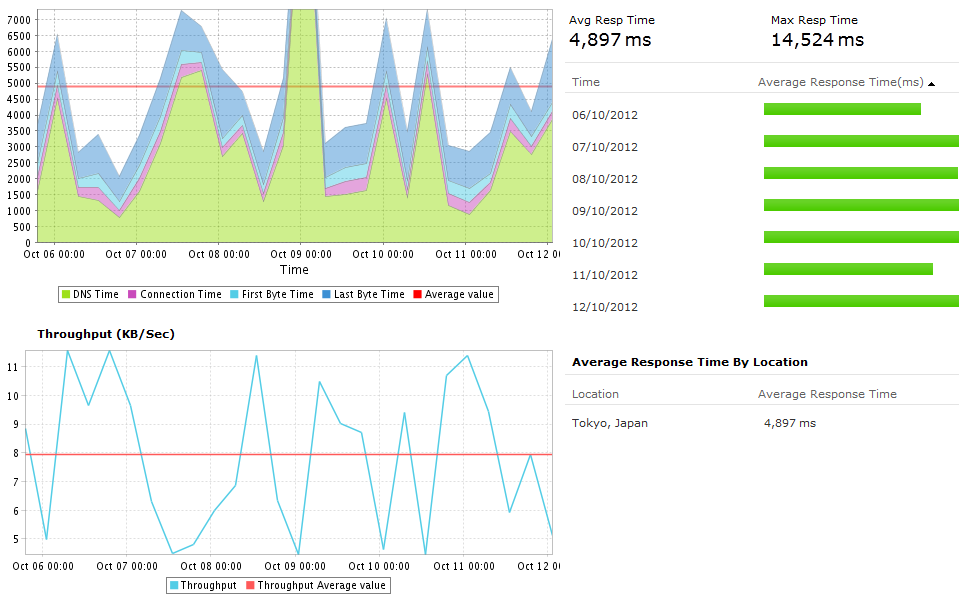
Task: Click the green bar for 06/10/2012
Action: click(x=842, y=109)
